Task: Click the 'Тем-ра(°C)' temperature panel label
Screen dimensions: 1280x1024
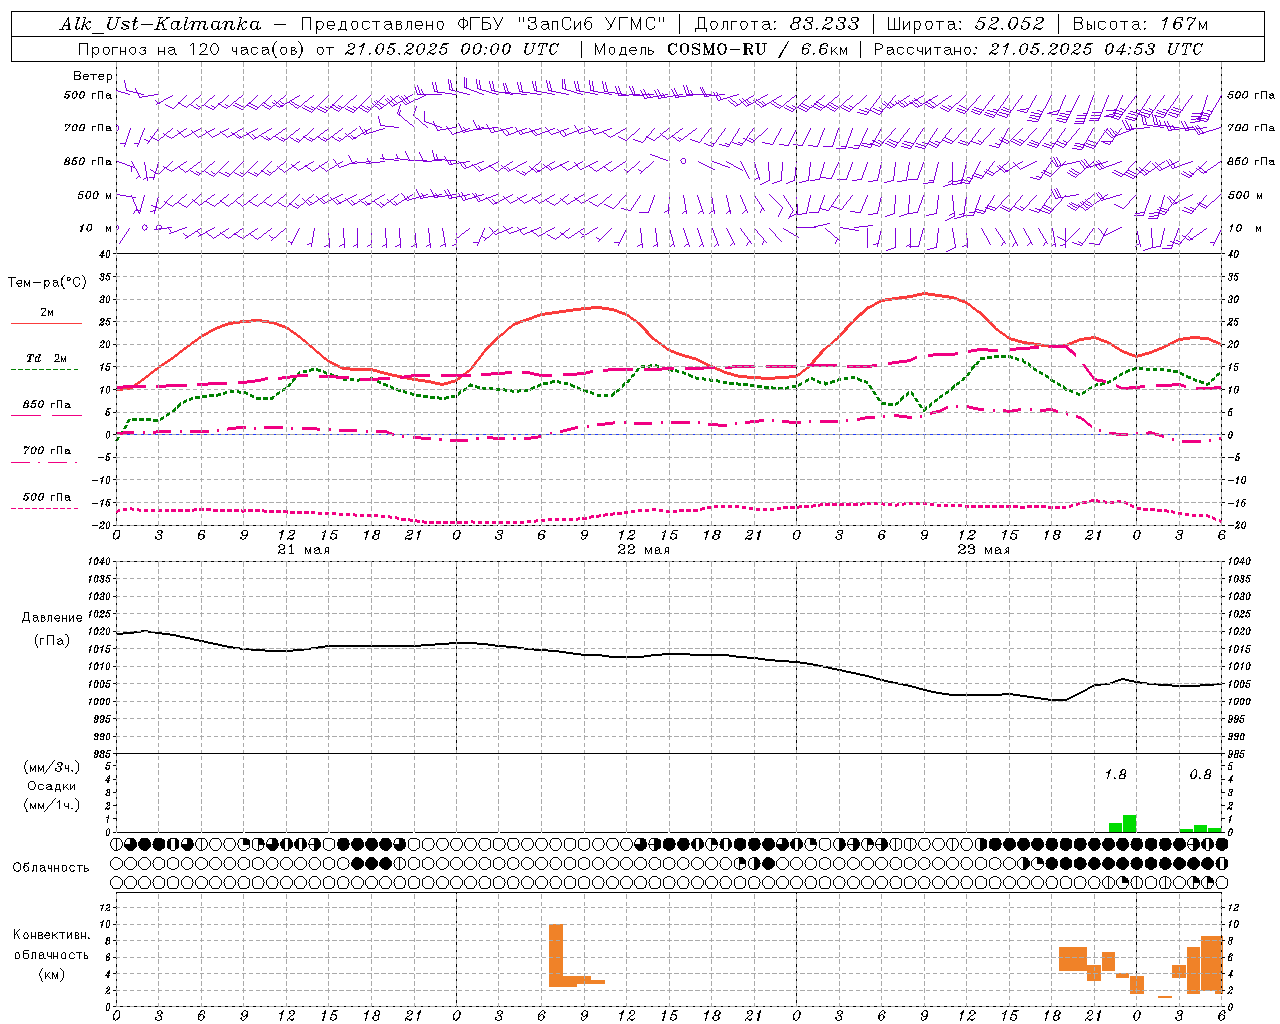Action: pyautogui.click(x=47, y=283)
